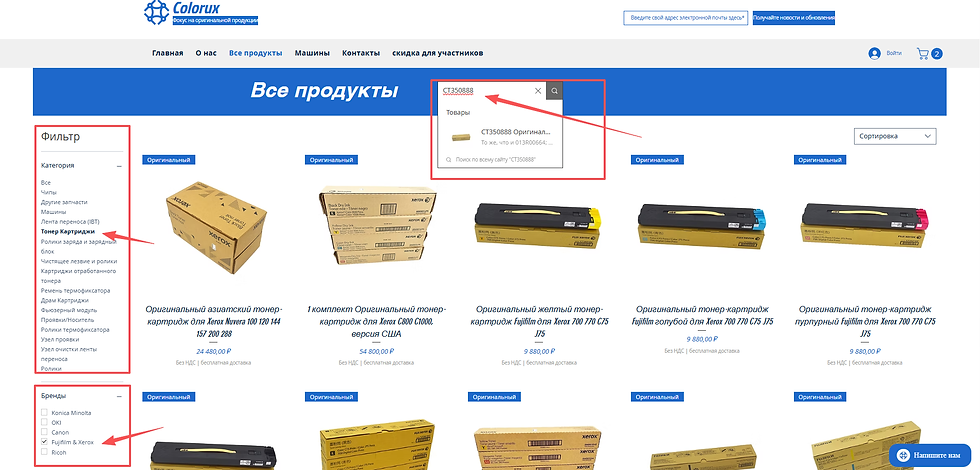Select the Тонер Картриджи category
The width and height of the screenshot is (980, 470).
tap(68, 231)
